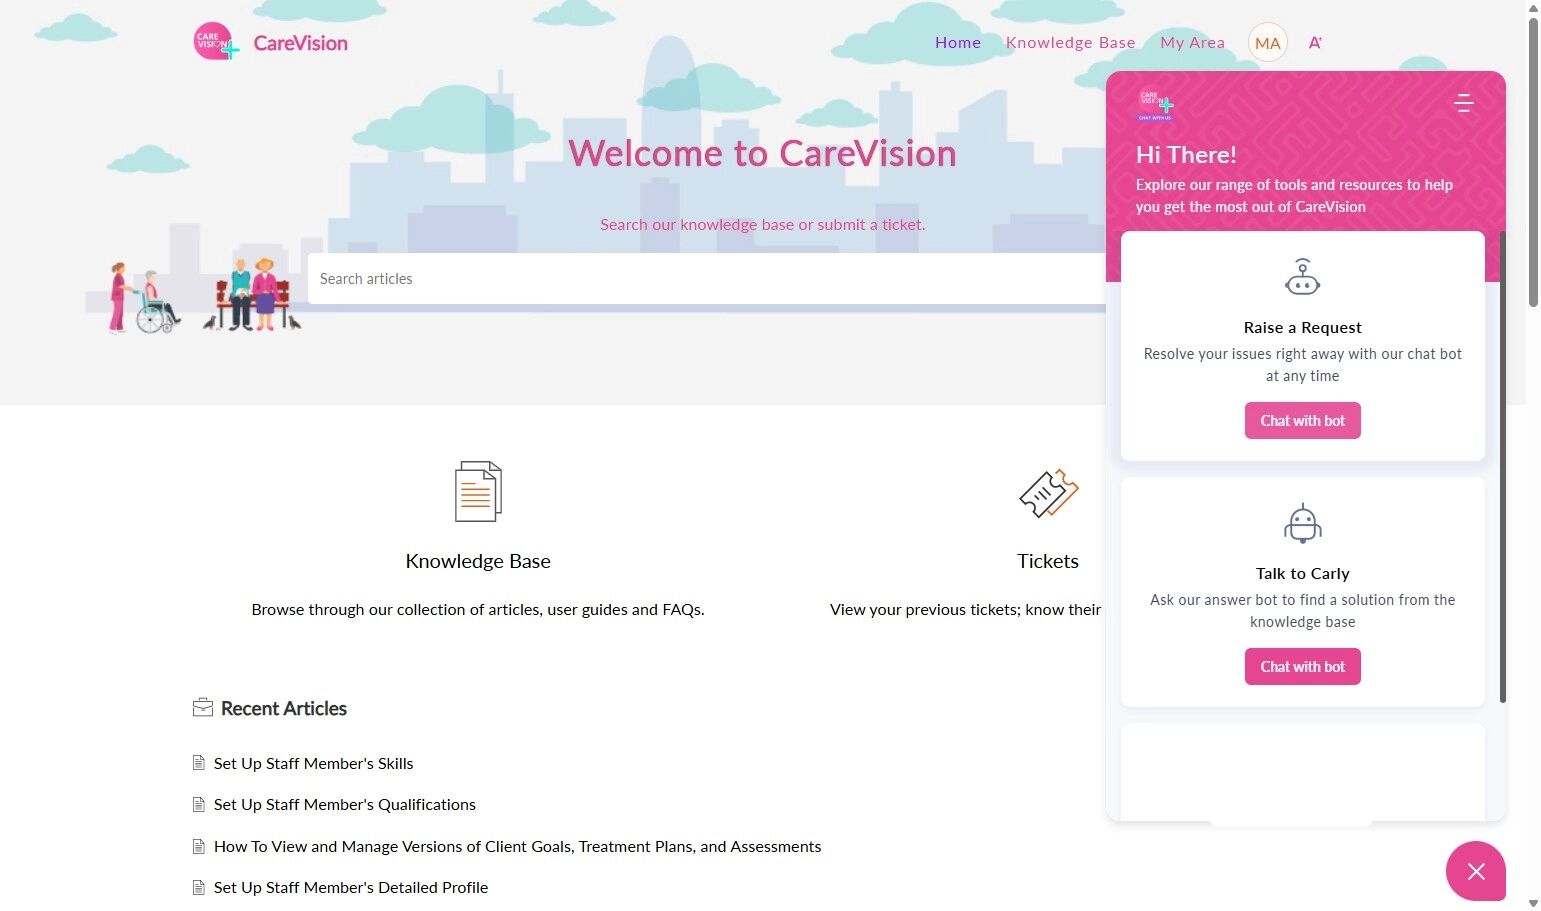Open article Set Up Staff Member's Qualifications

[x=345, y=804]
